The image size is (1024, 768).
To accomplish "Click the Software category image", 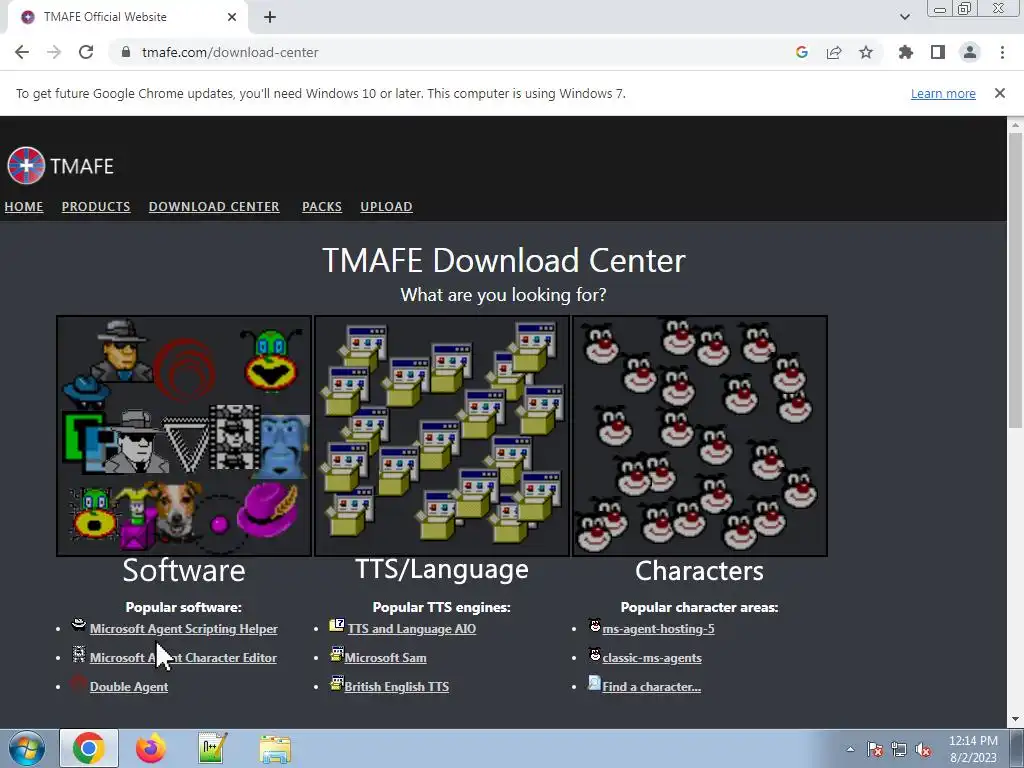I will click(x=184, y=436).
